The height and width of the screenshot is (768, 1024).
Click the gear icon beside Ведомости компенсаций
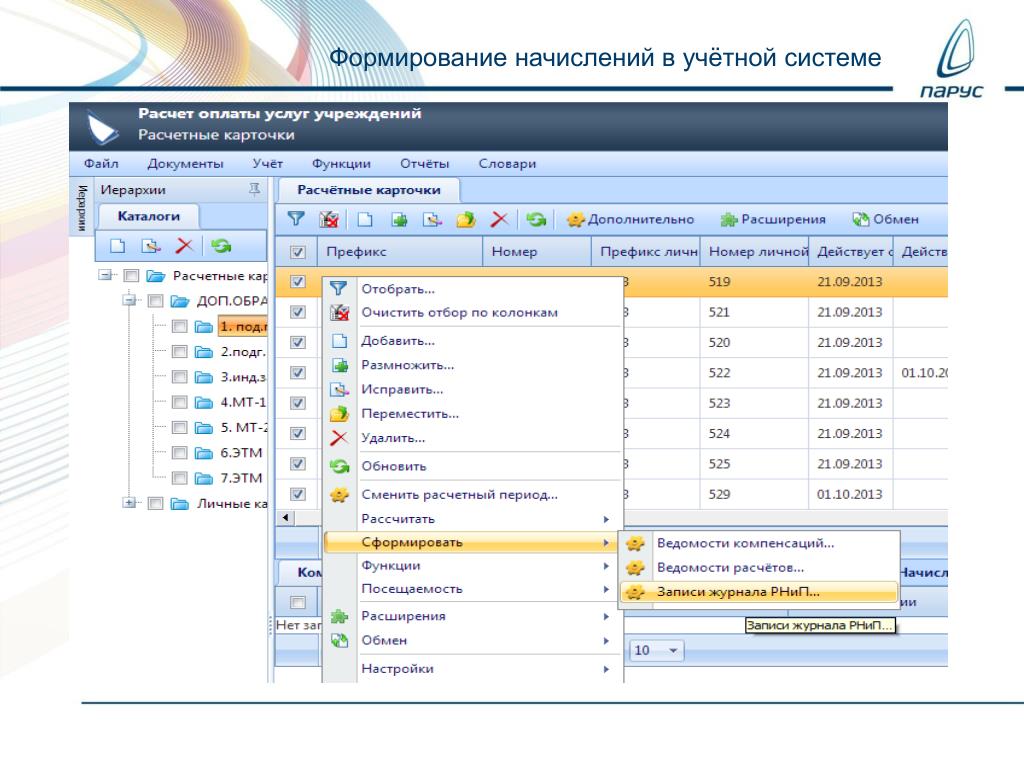tap(635, 543)
